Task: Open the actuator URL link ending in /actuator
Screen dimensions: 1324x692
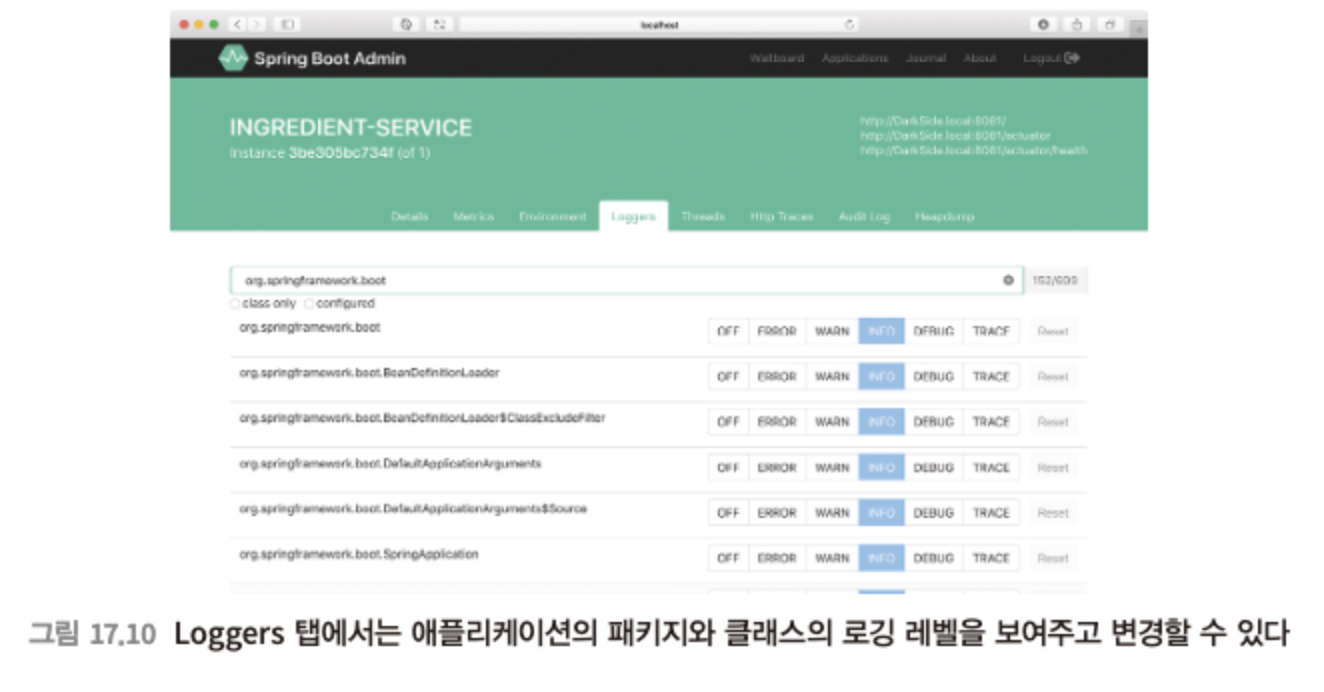Action: [955, 136]
